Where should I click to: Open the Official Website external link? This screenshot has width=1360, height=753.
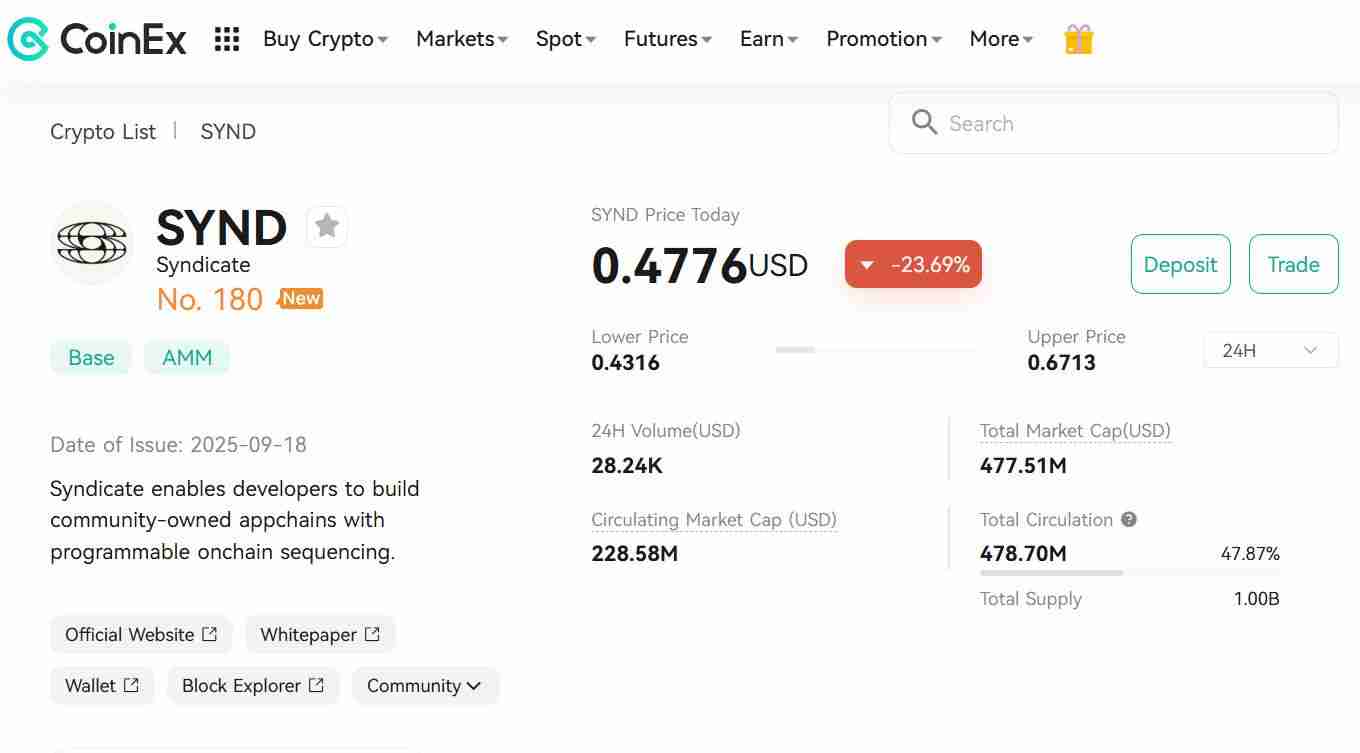click(141, 635)
